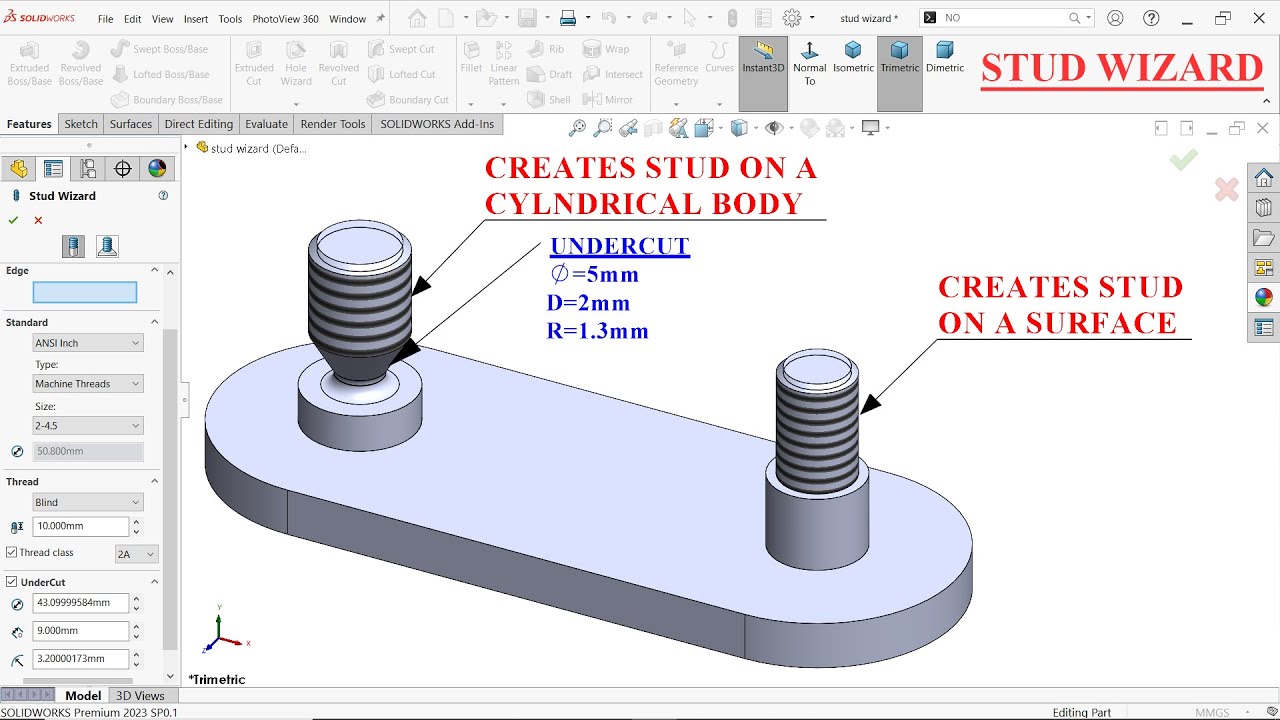
Task: Expand the stud wizard flyout tree
Action: click(x=186, y=147)
